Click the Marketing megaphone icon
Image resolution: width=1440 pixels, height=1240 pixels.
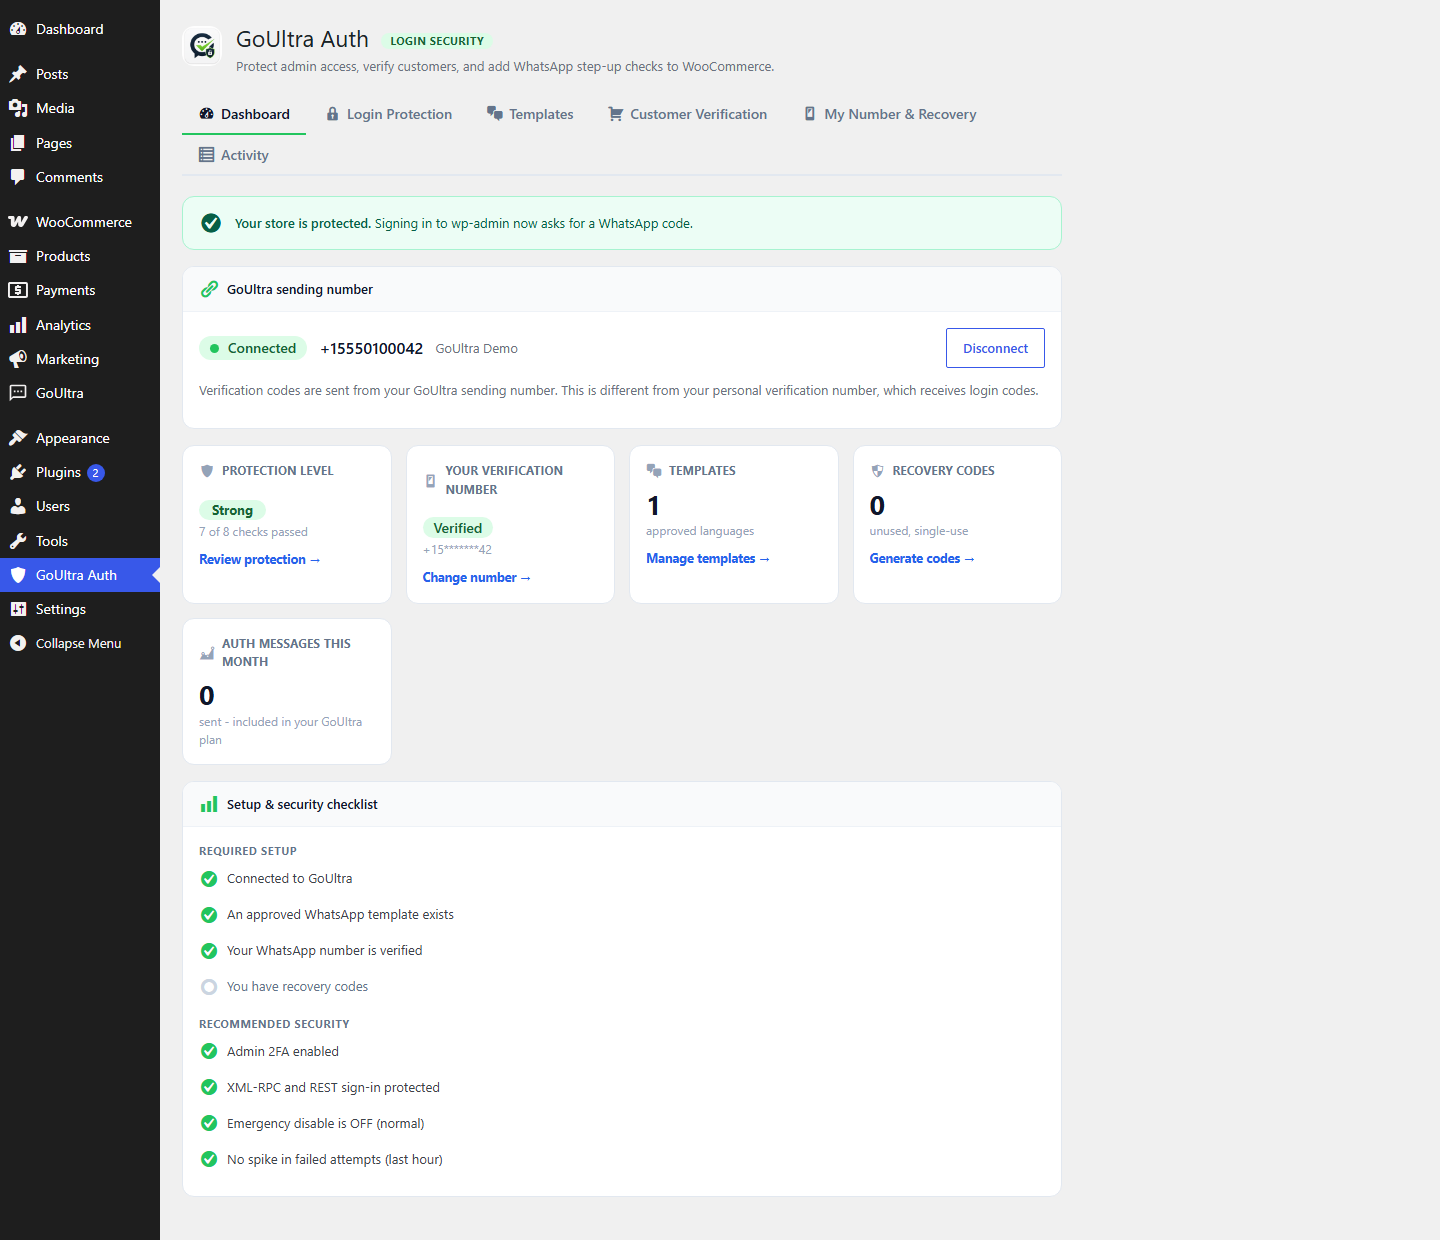pyautogui.click(x=18, y=359)
